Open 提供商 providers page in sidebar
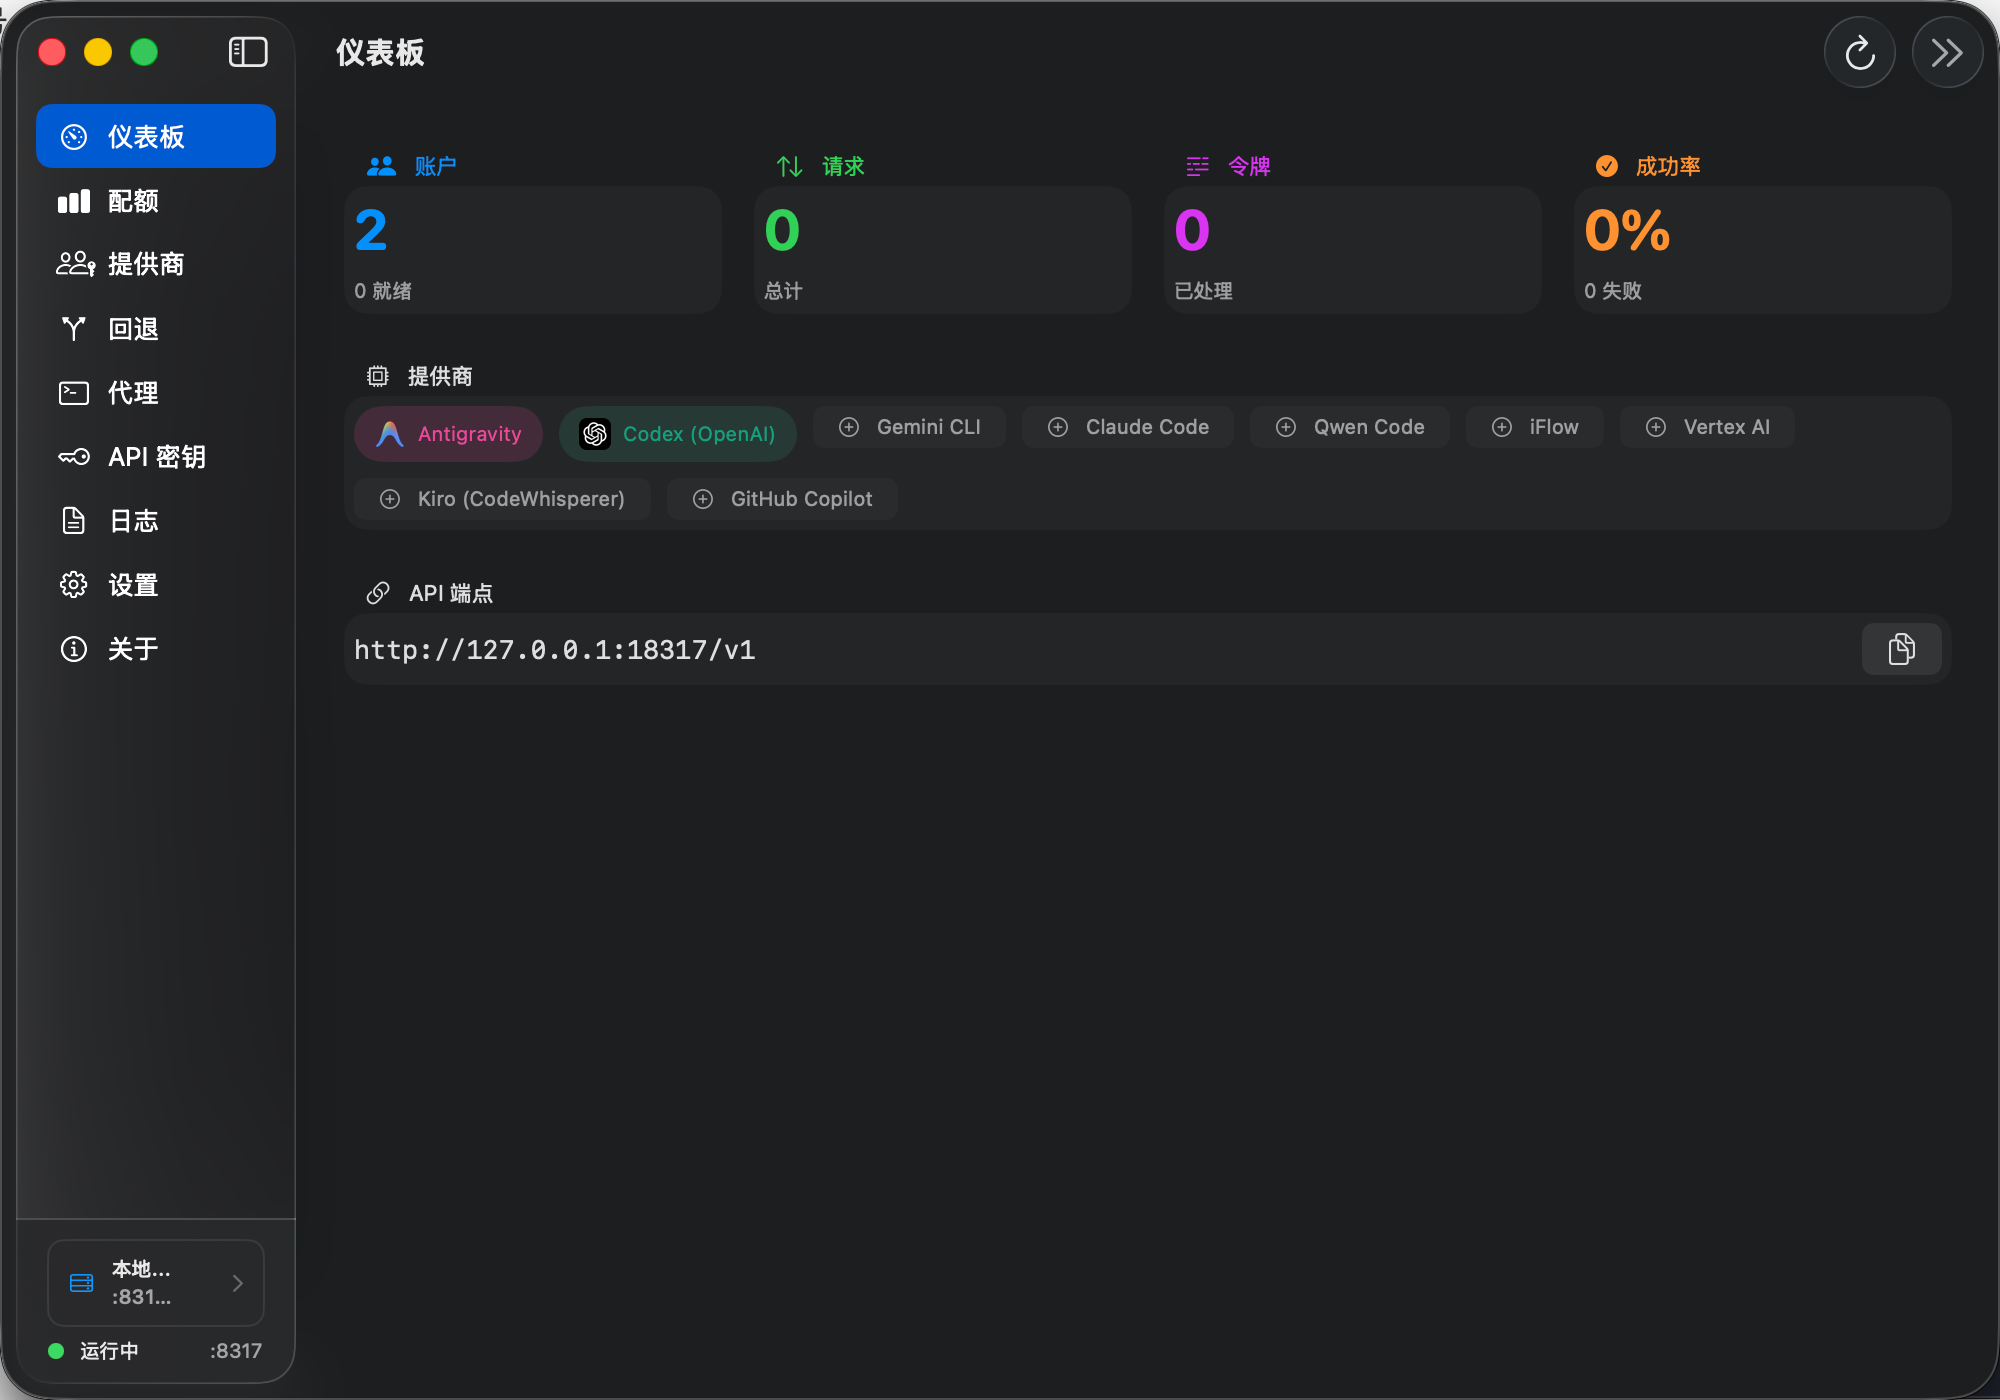 [145, 264]
